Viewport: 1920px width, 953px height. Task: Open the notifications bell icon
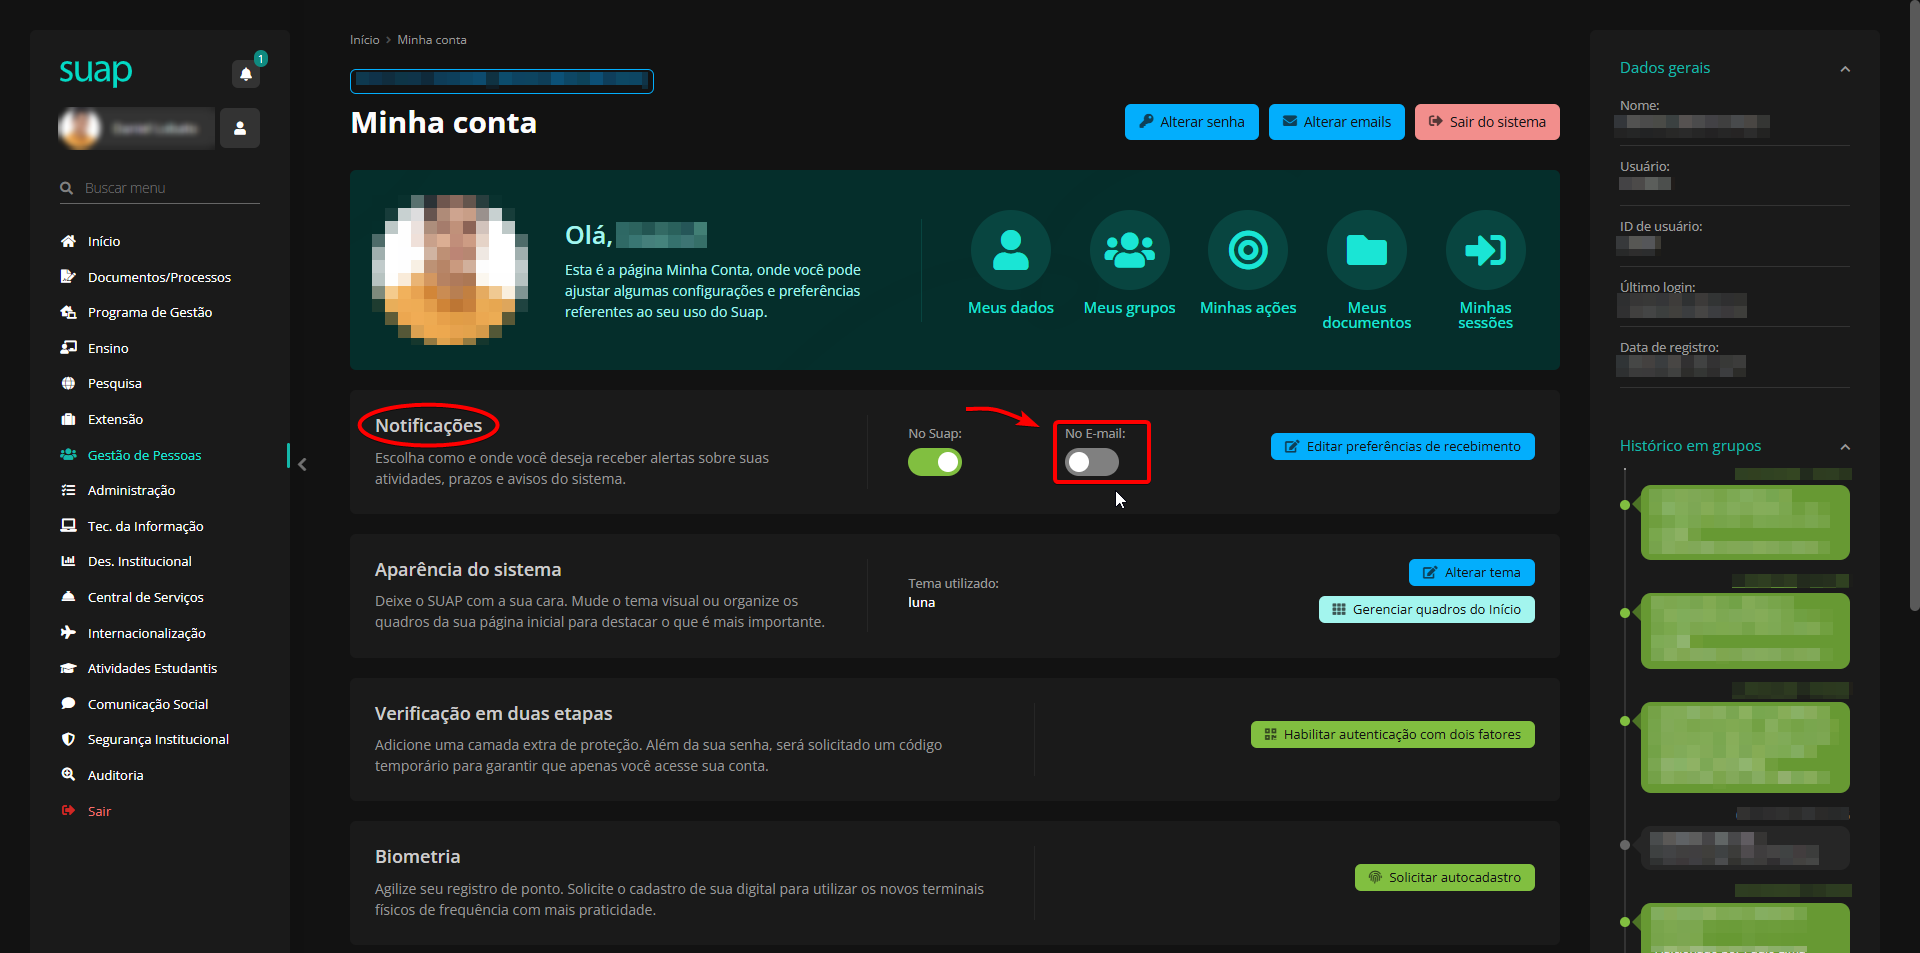tap(246, 73)
